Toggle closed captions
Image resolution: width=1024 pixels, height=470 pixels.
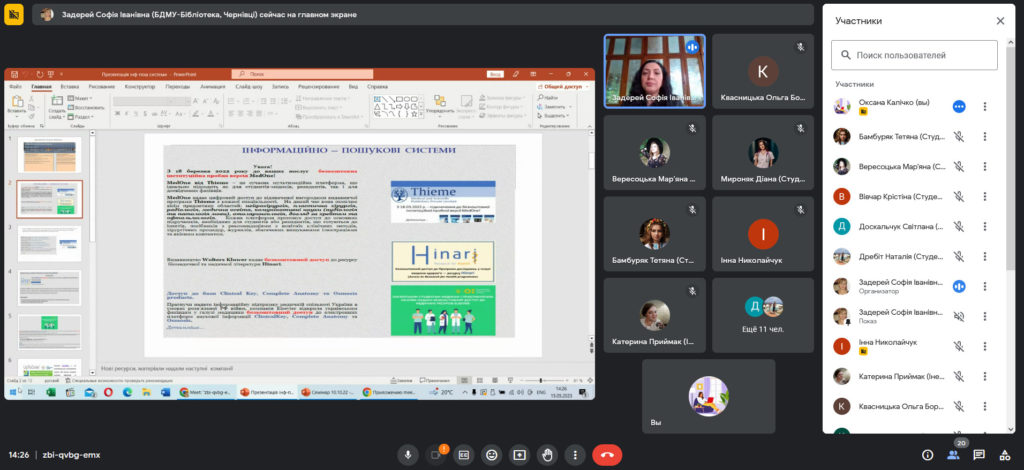pyautogui.click(x=463, y=454)
